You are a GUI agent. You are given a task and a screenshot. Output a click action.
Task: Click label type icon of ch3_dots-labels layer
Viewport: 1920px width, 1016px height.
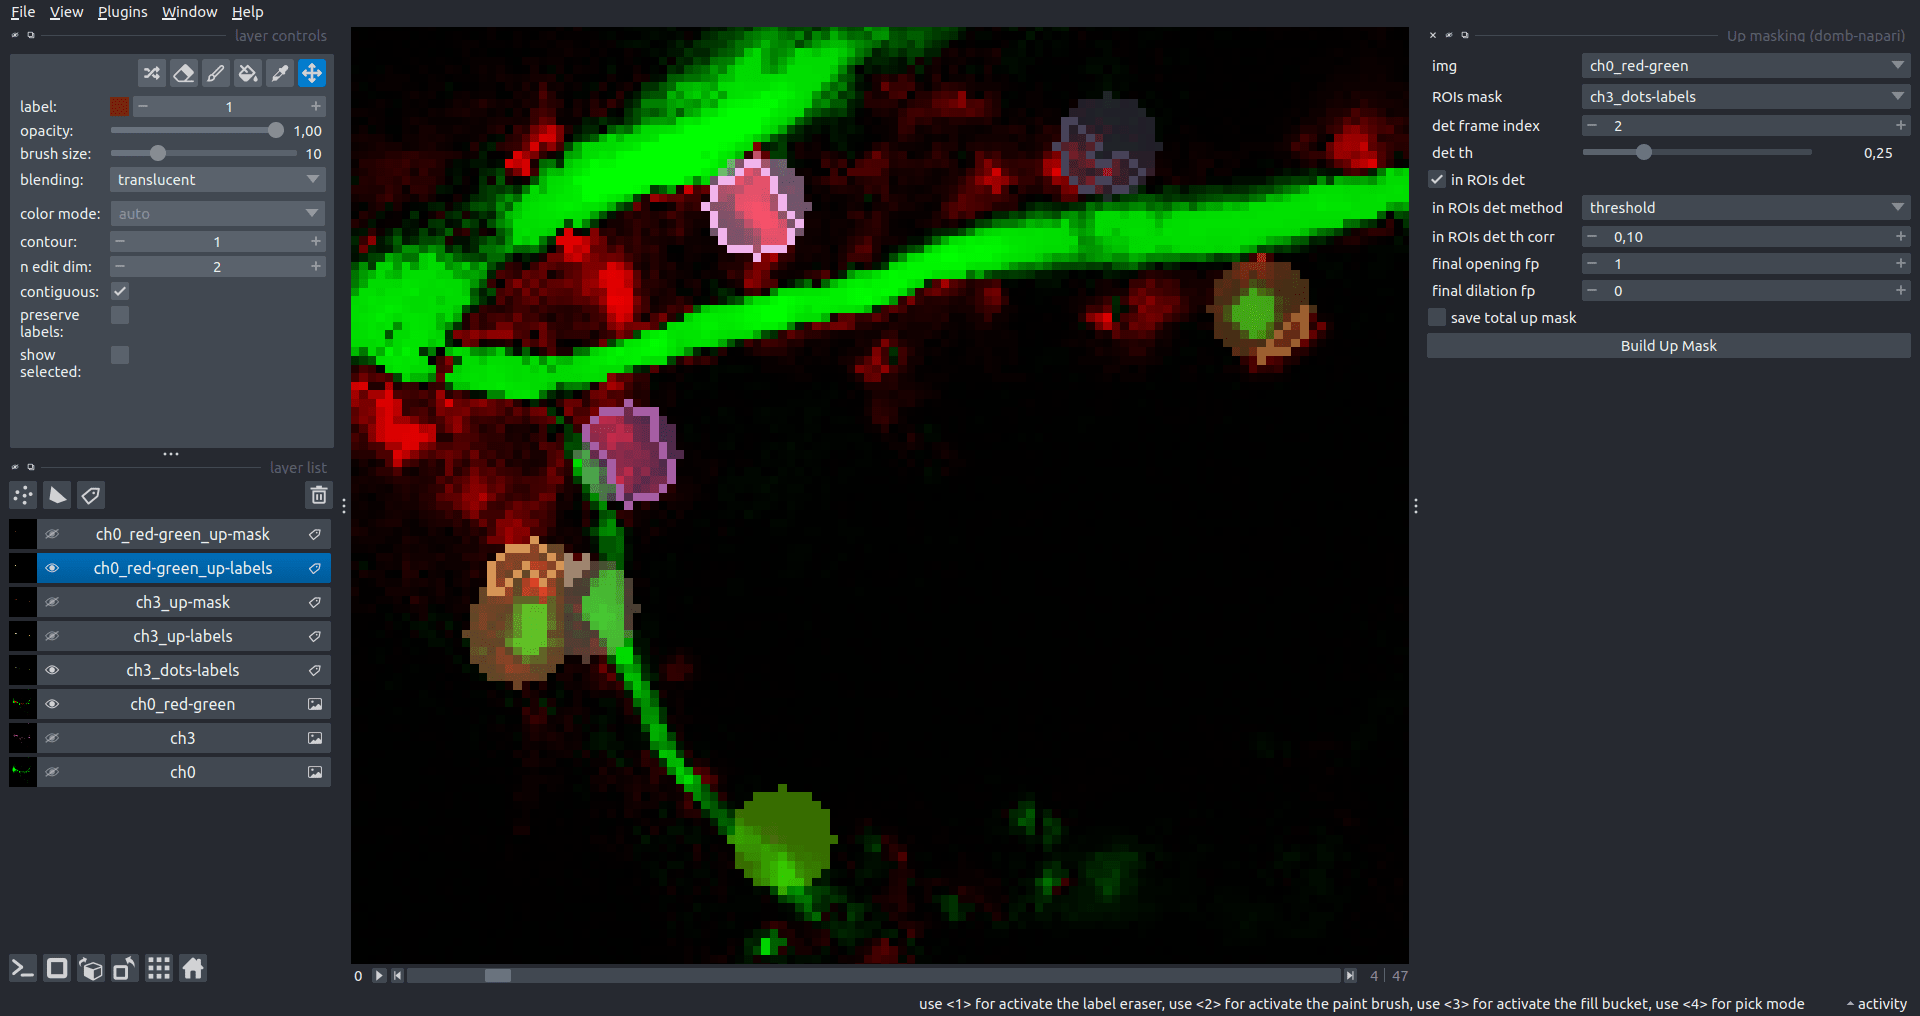point(315,670)
